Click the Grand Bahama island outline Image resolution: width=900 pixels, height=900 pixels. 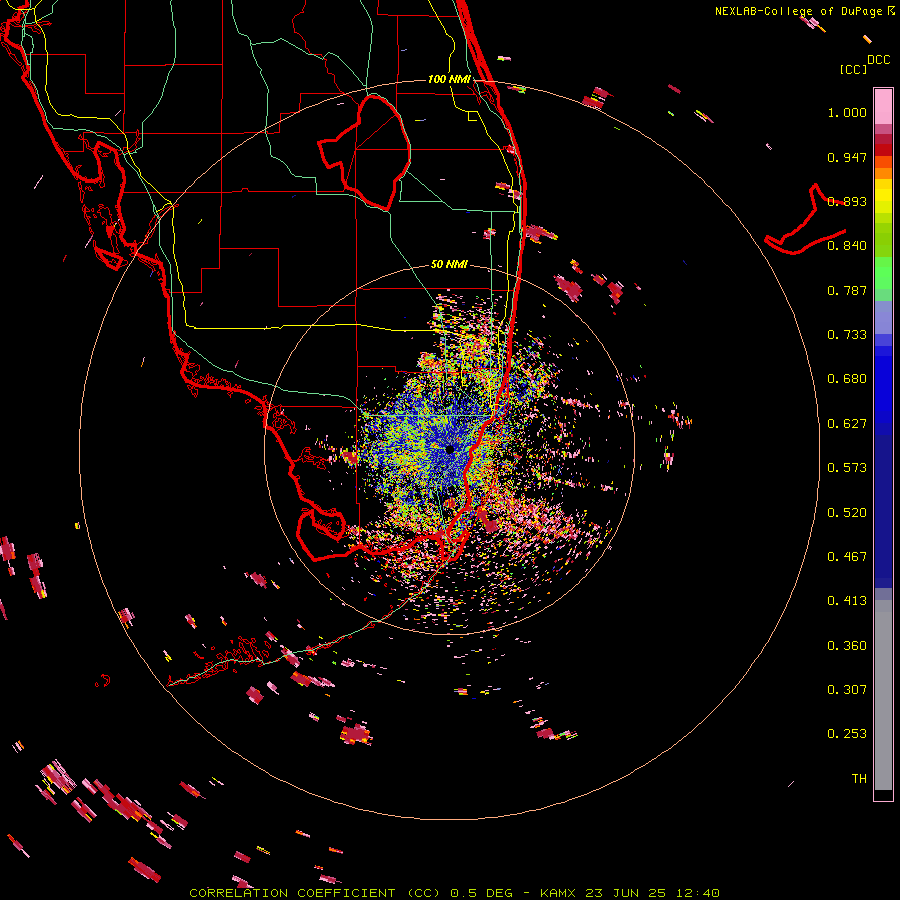point(805,220)
